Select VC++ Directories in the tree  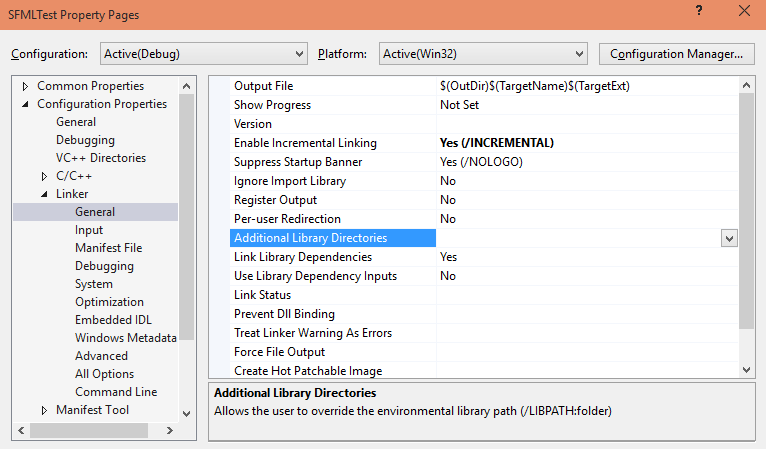pos(100,158)
